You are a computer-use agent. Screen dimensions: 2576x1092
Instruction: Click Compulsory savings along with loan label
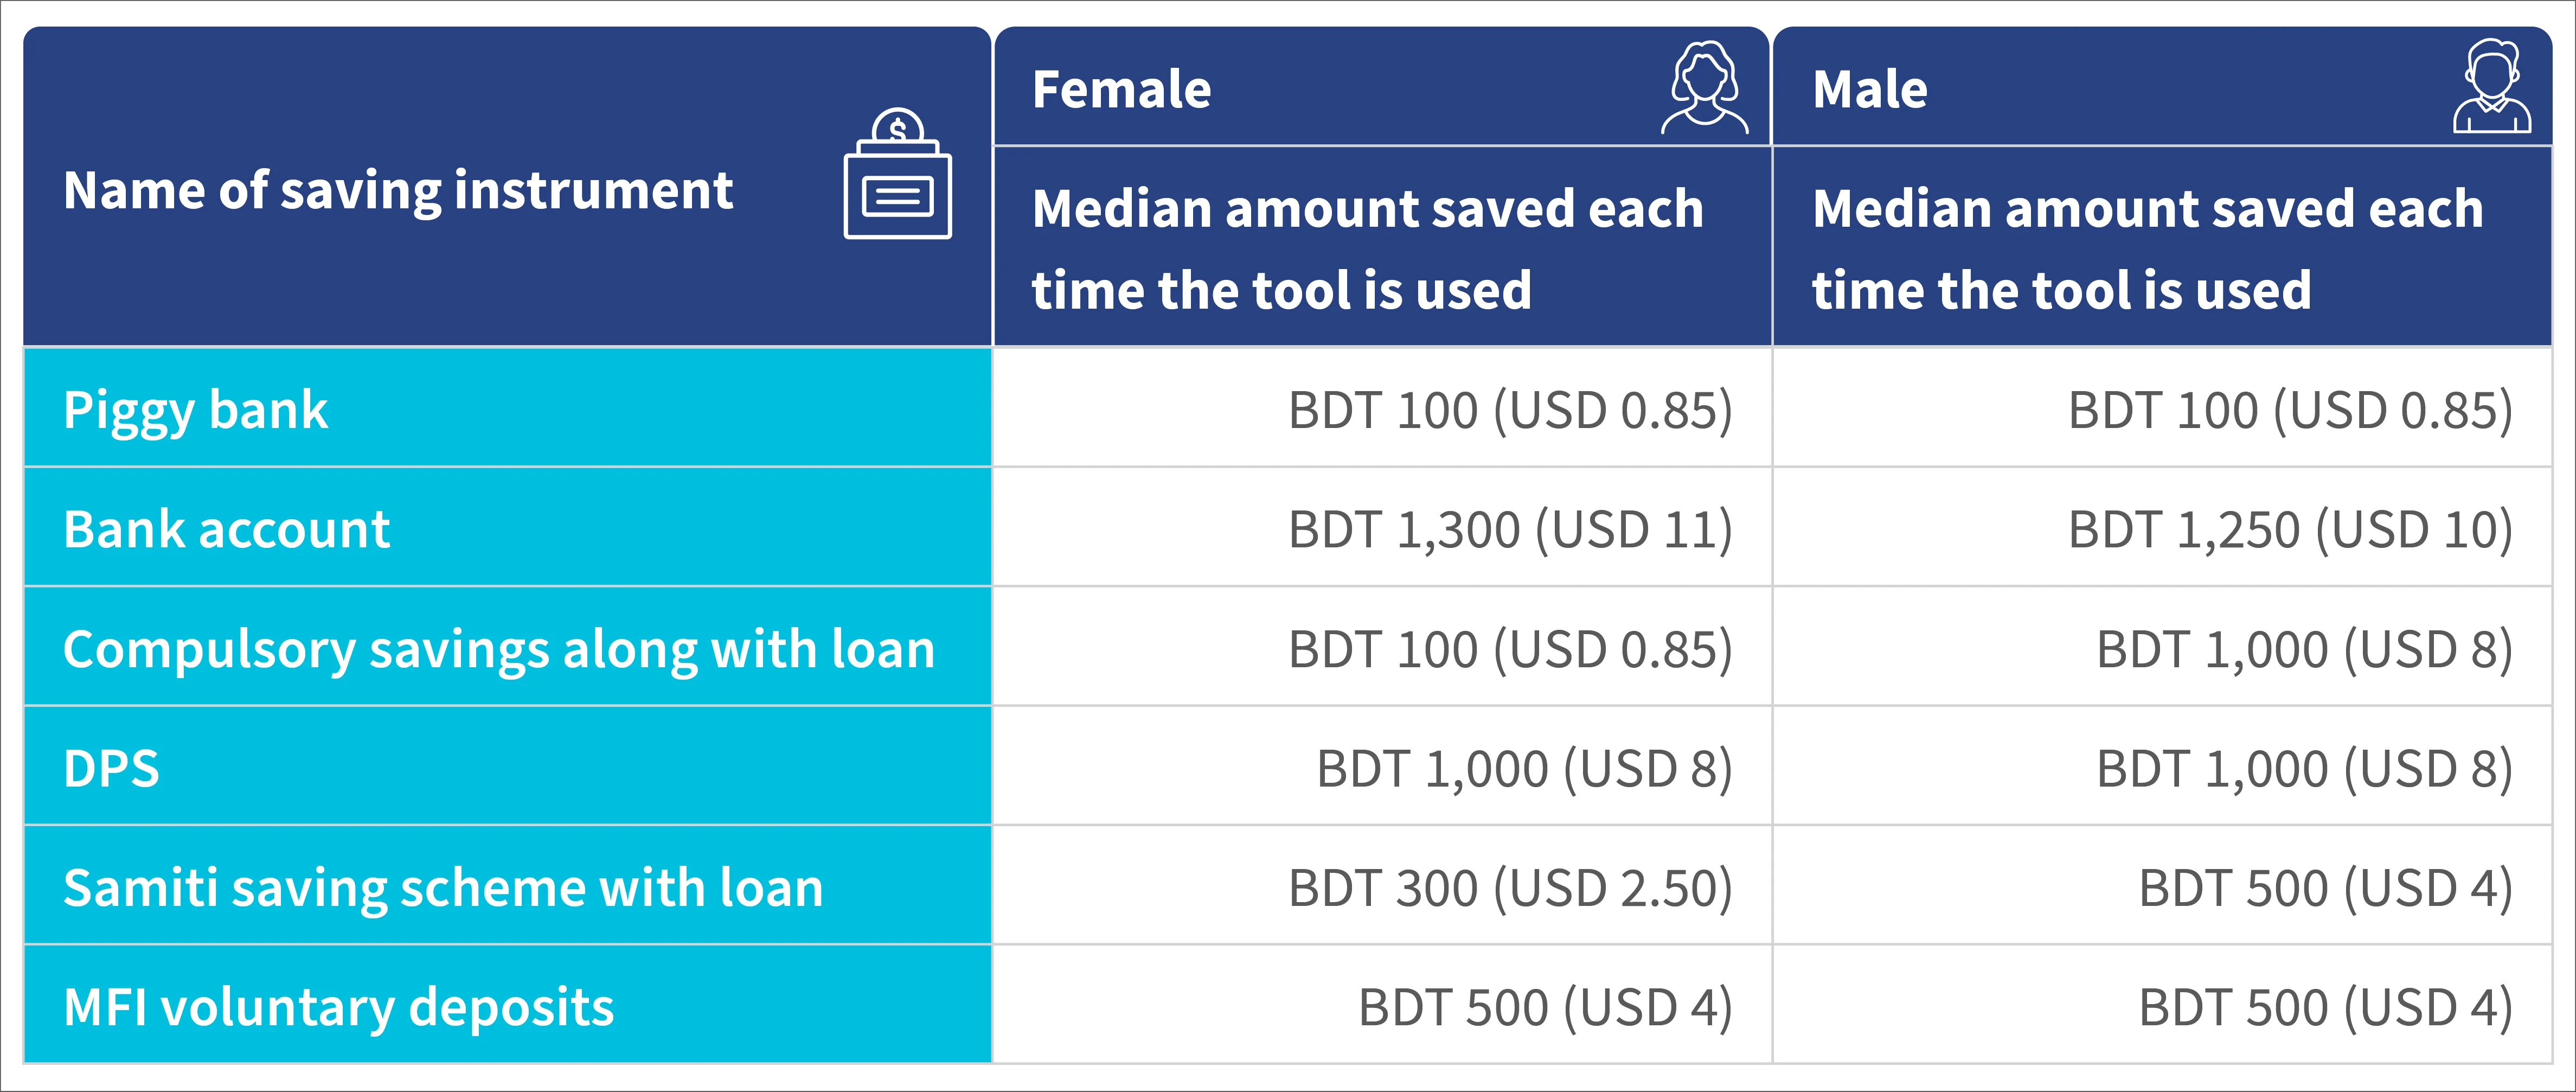499,649
